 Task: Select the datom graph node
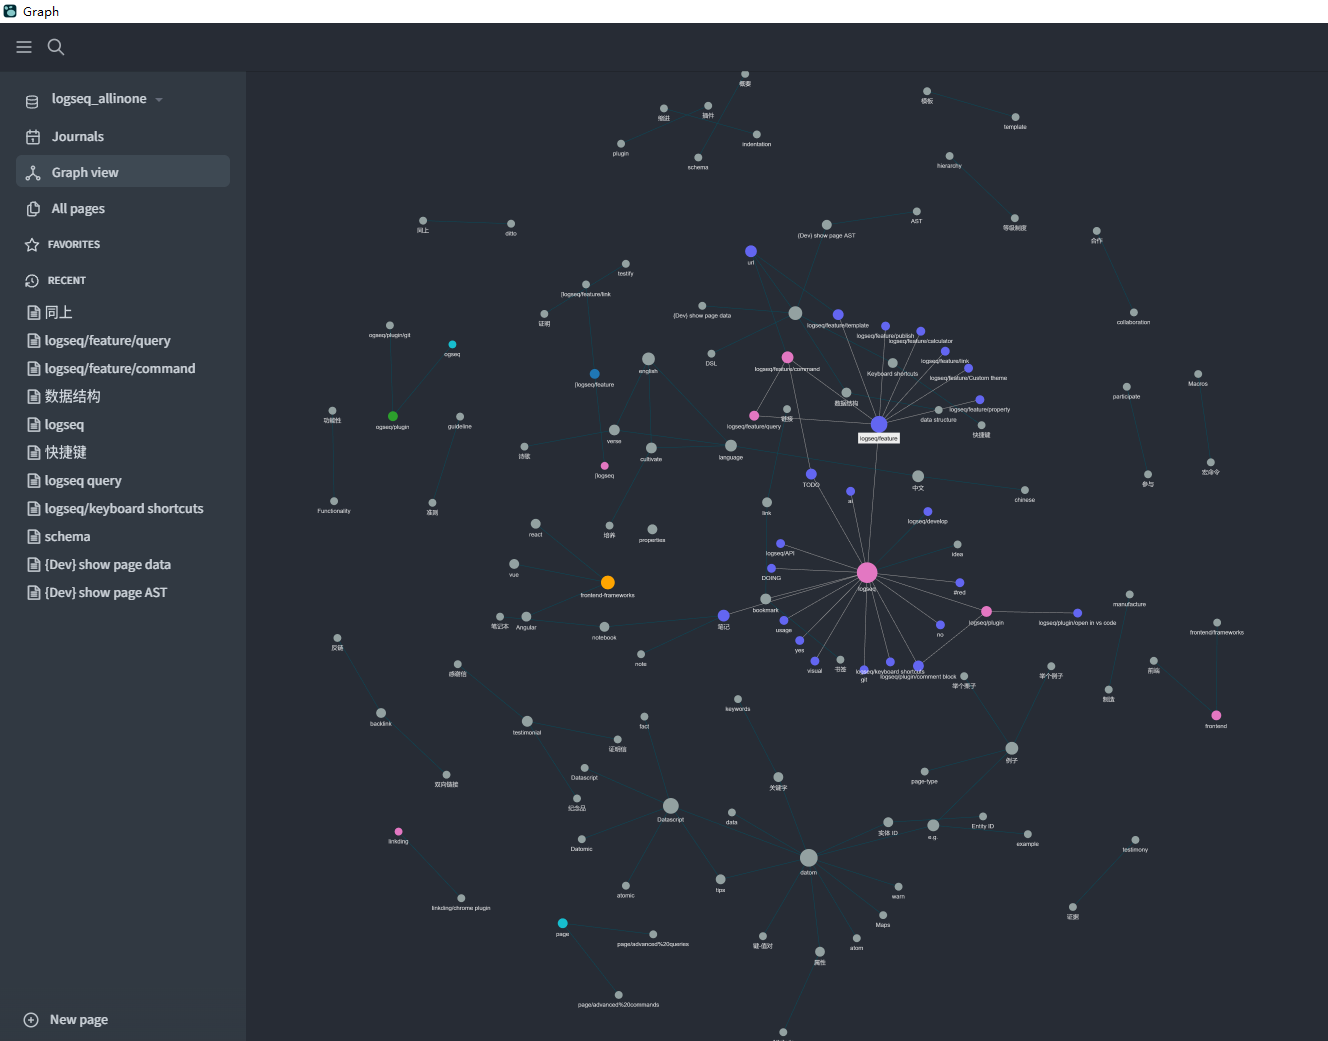pos(809,858)
